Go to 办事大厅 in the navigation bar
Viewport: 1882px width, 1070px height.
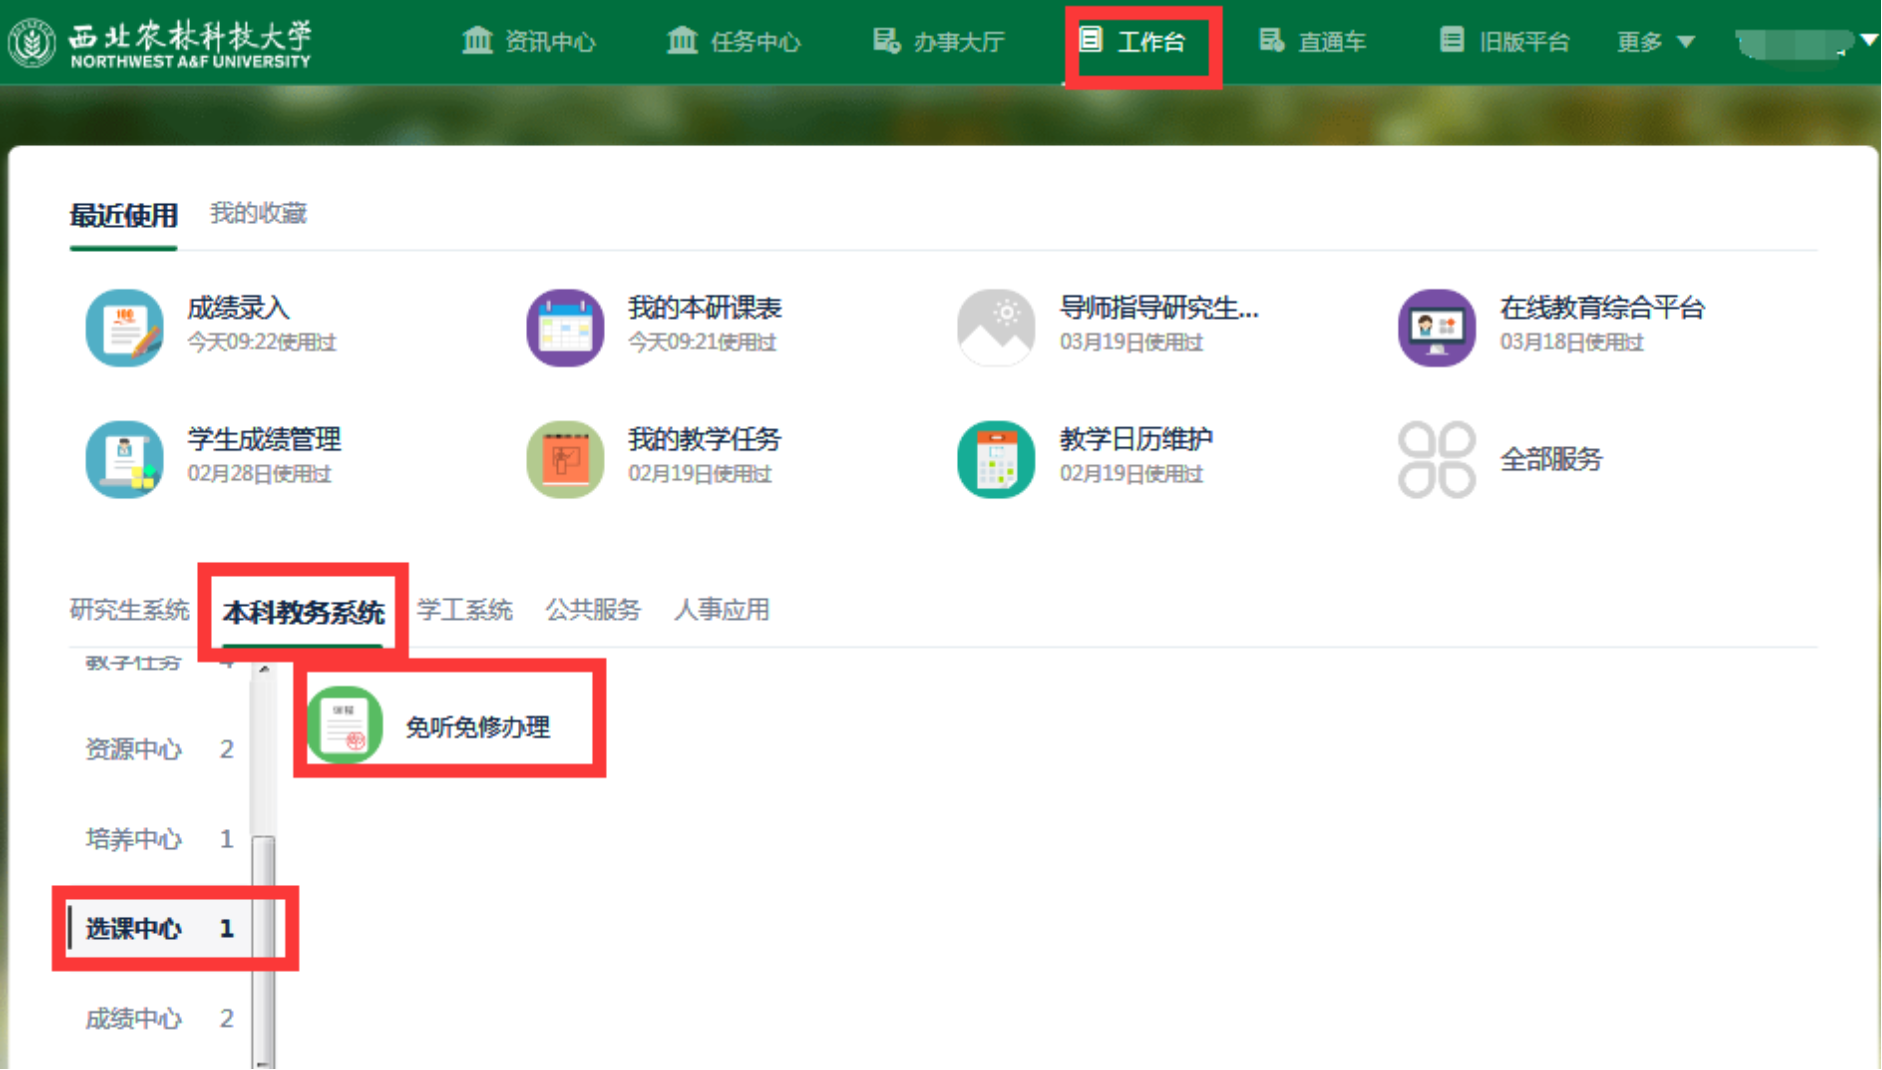(938, 42)
